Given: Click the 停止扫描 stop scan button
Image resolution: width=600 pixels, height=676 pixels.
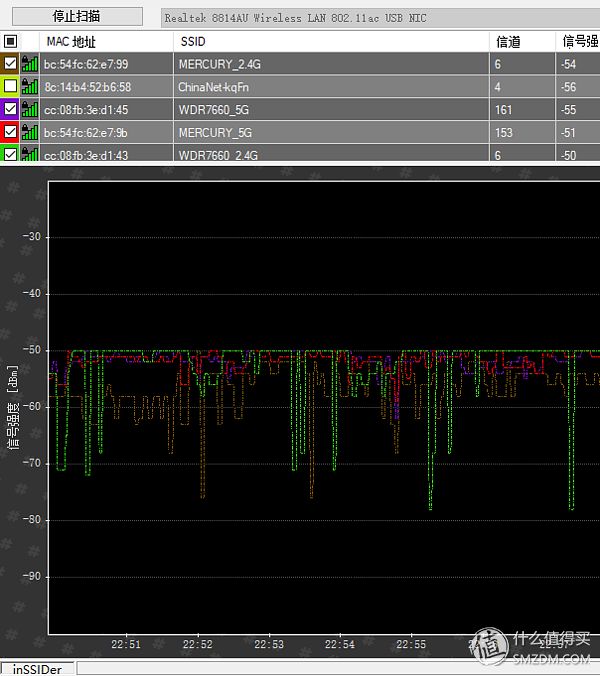Looking at the screenshot, I should [77, 16].
